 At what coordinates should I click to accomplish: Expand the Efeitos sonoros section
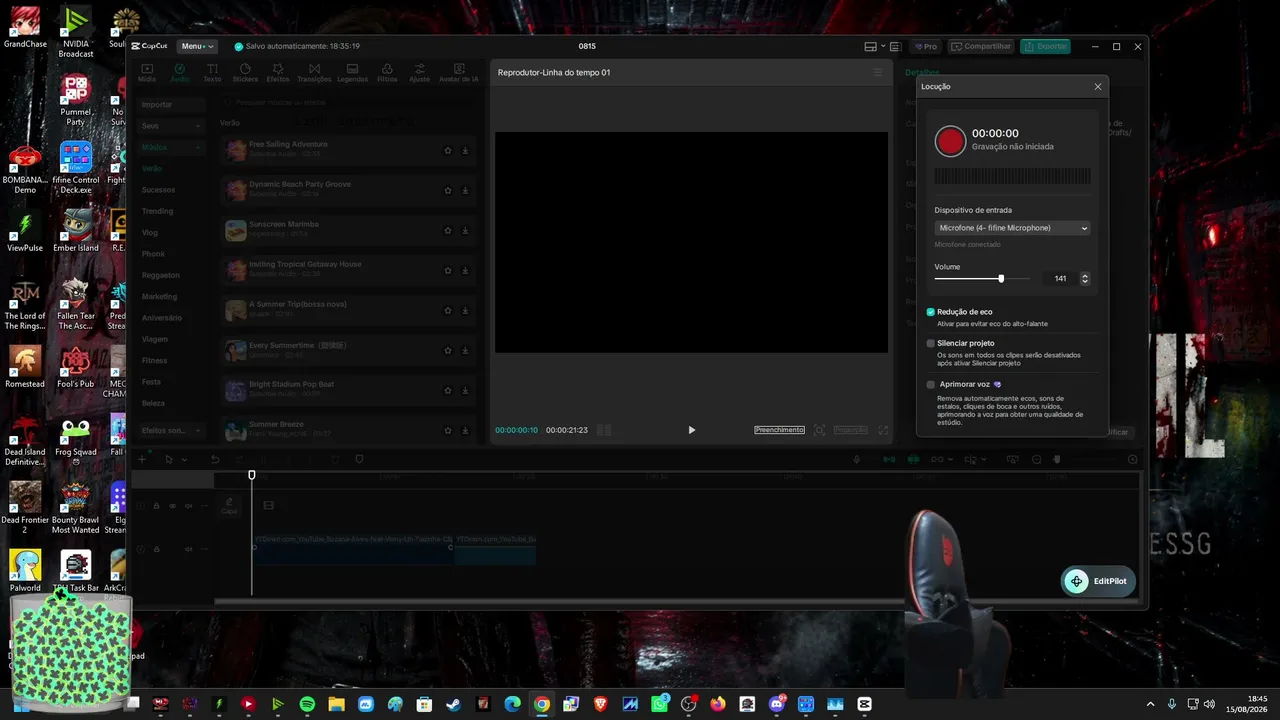(x=171, y=430)
